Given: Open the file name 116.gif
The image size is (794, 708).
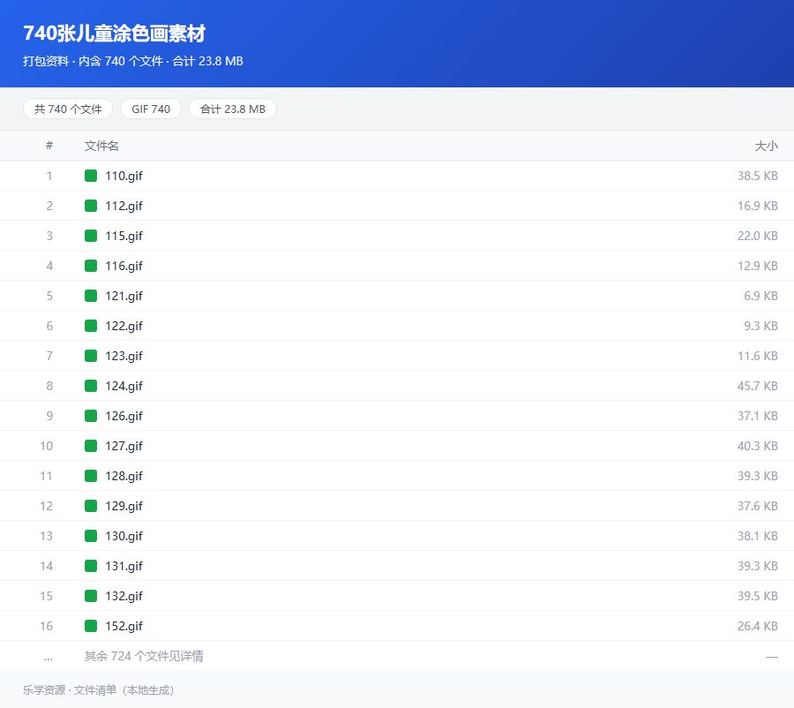Looking at the screenshot, I should tap(124, 266).
